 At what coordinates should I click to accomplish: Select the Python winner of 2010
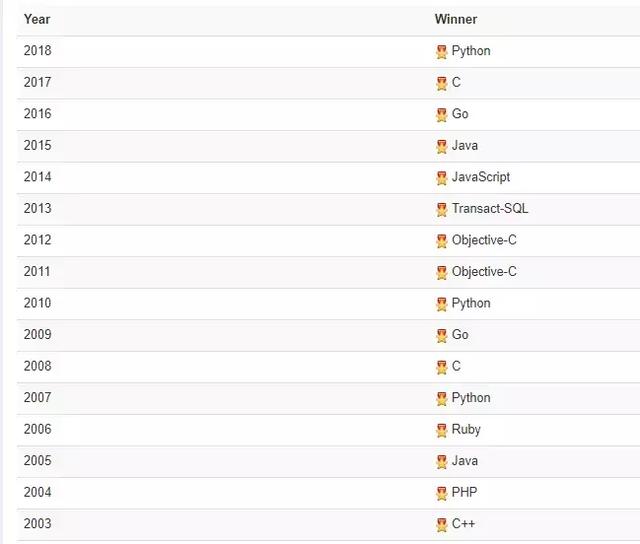[x=471, y=303]
